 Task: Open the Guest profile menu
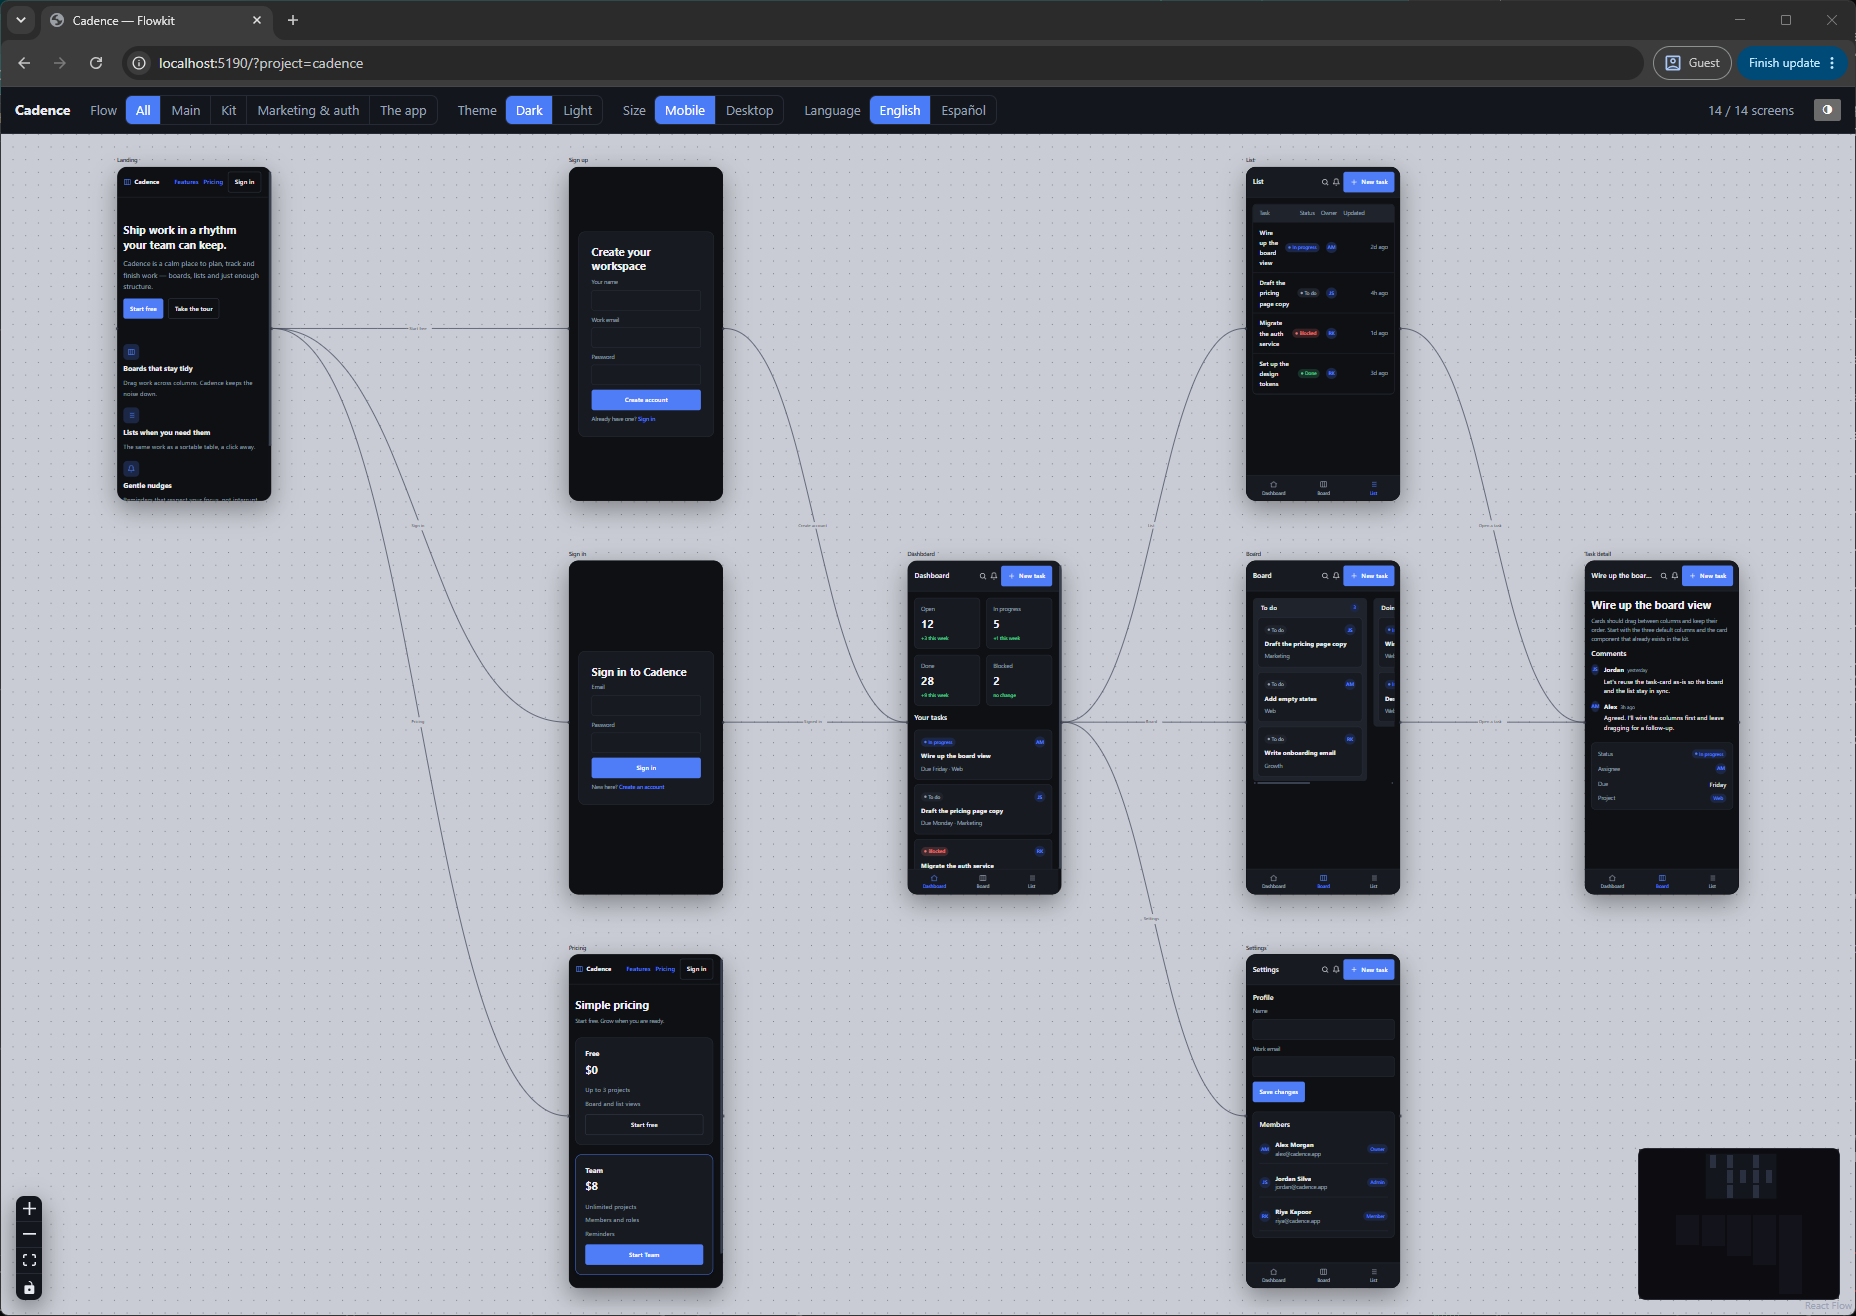click(1692, 63)
